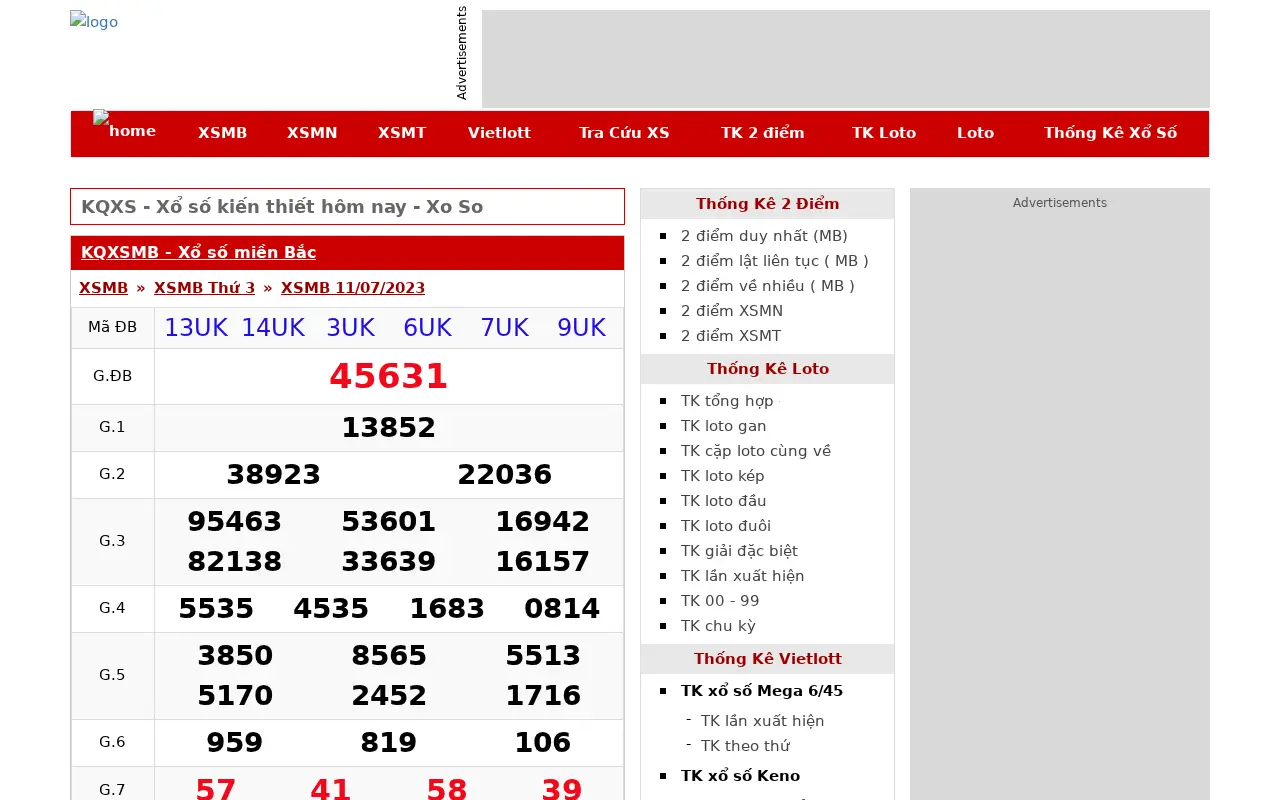Screen dimensions: 1280x800
Task: Open the XSMB menu item
Action: pyautogui.click(x=222, y=133)
